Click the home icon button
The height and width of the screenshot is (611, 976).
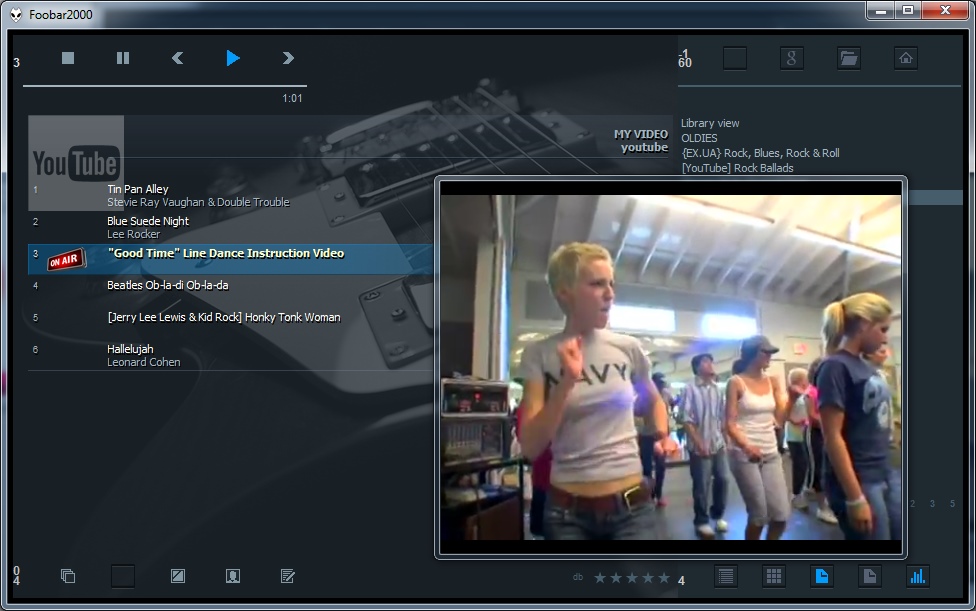pyautogui.click(x=906, y=58)
